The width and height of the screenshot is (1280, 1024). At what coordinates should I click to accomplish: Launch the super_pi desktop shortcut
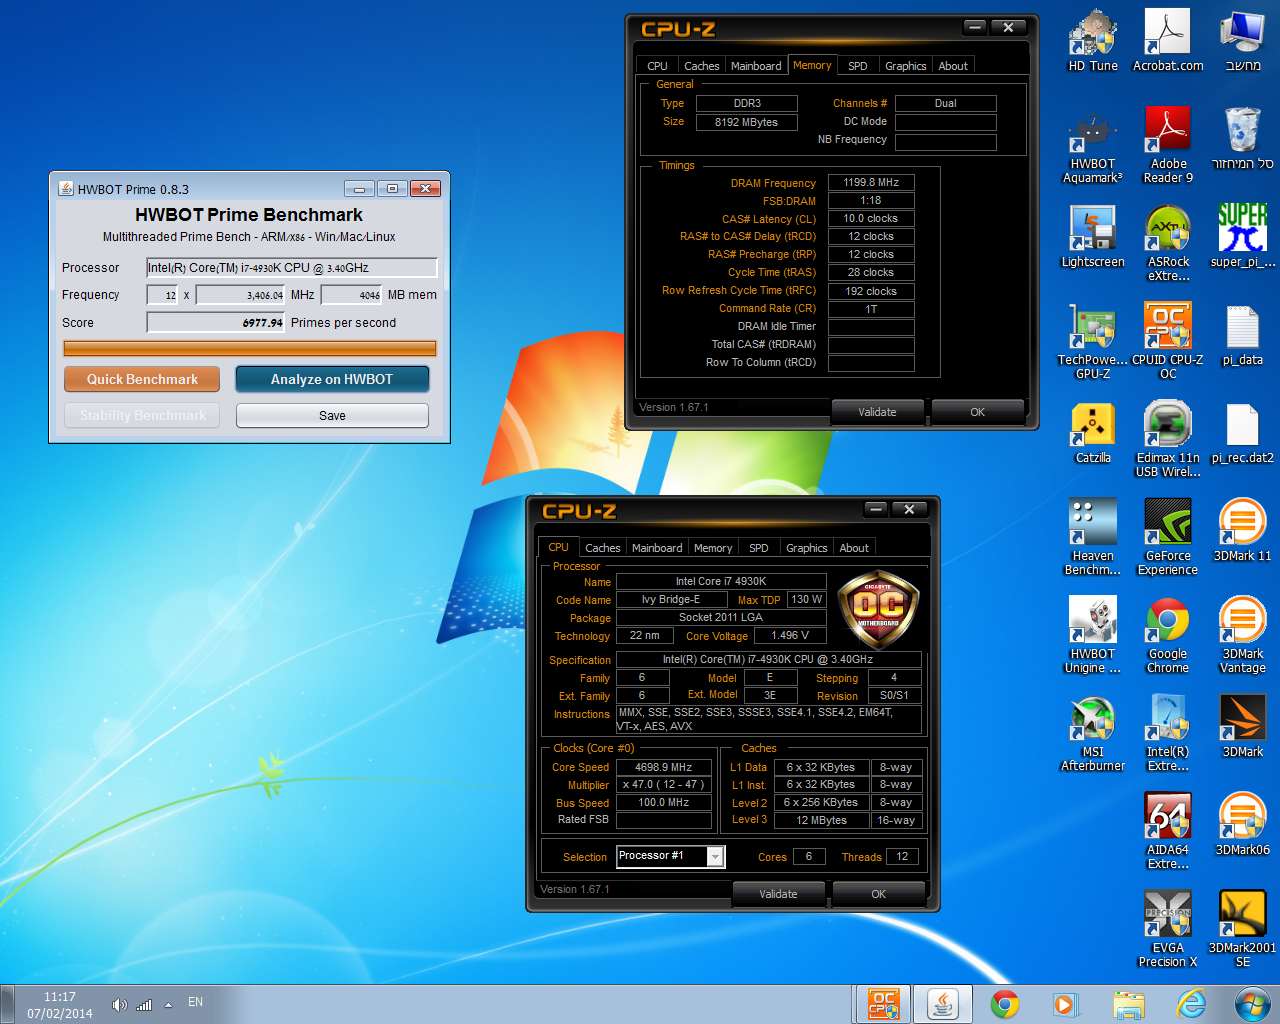[1243, 237]
